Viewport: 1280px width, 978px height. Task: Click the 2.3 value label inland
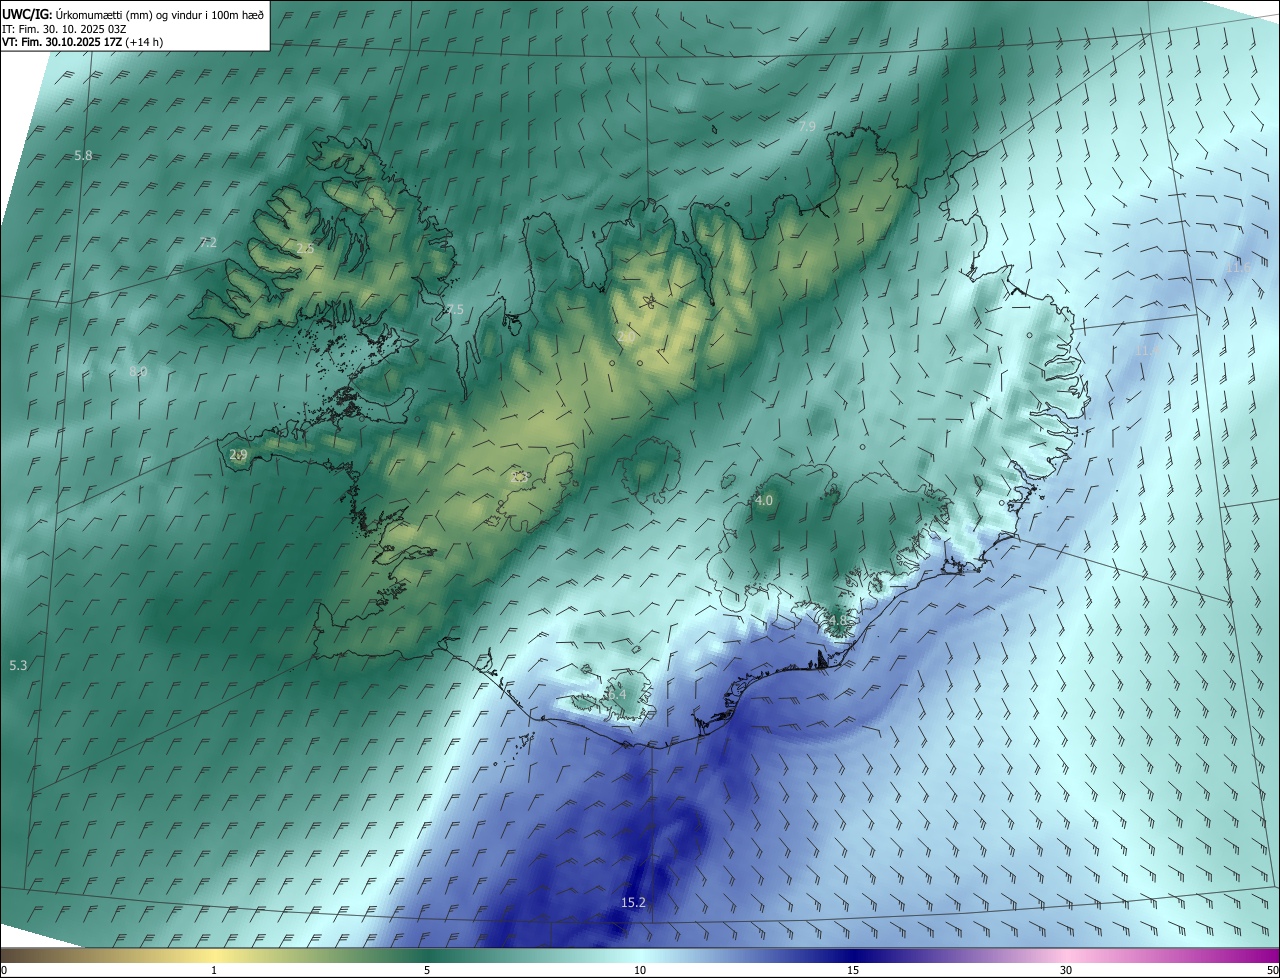click(518, 478)
